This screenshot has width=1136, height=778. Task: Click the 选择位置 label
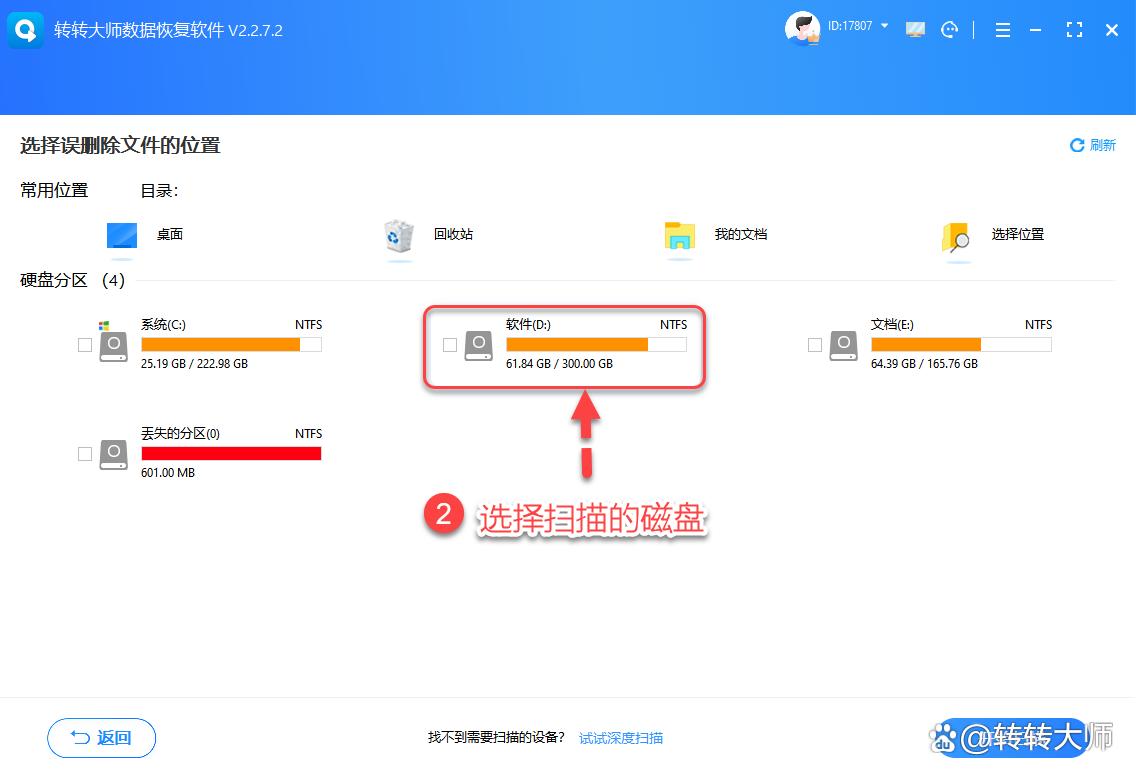pyautogui.click(x=1018, y=234)
